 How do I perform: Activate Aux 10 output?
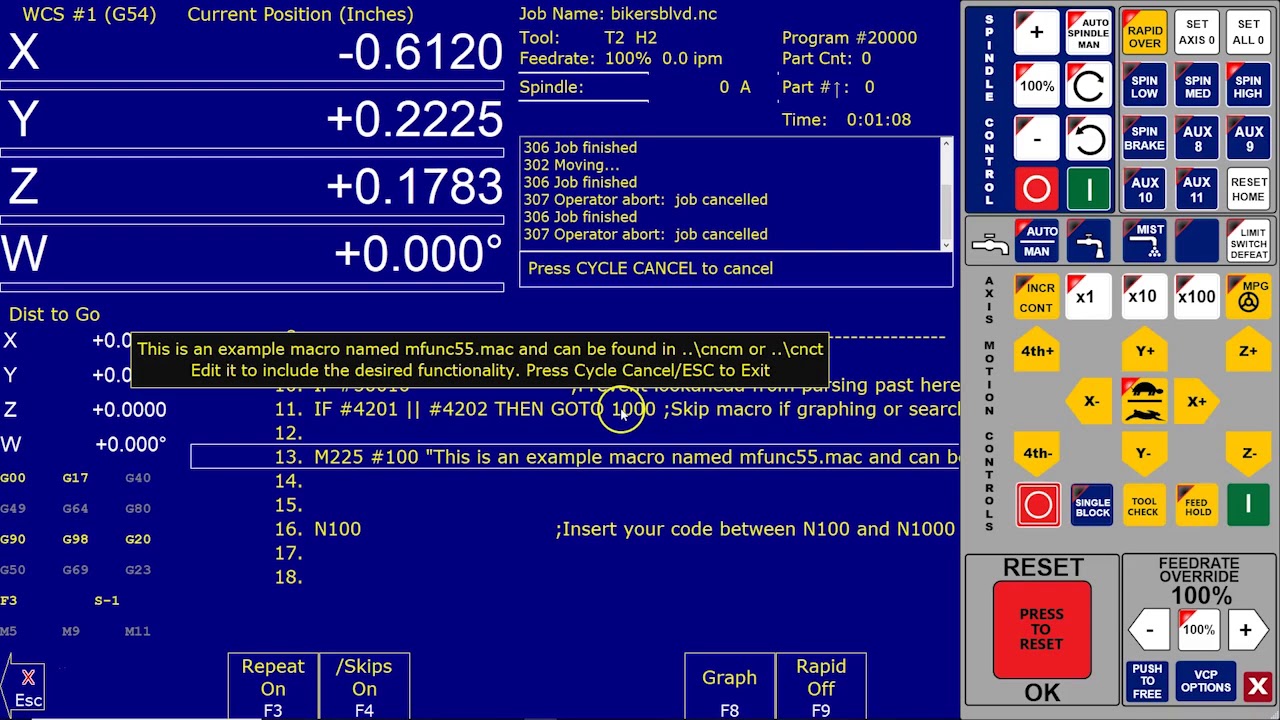point(1145,189)
